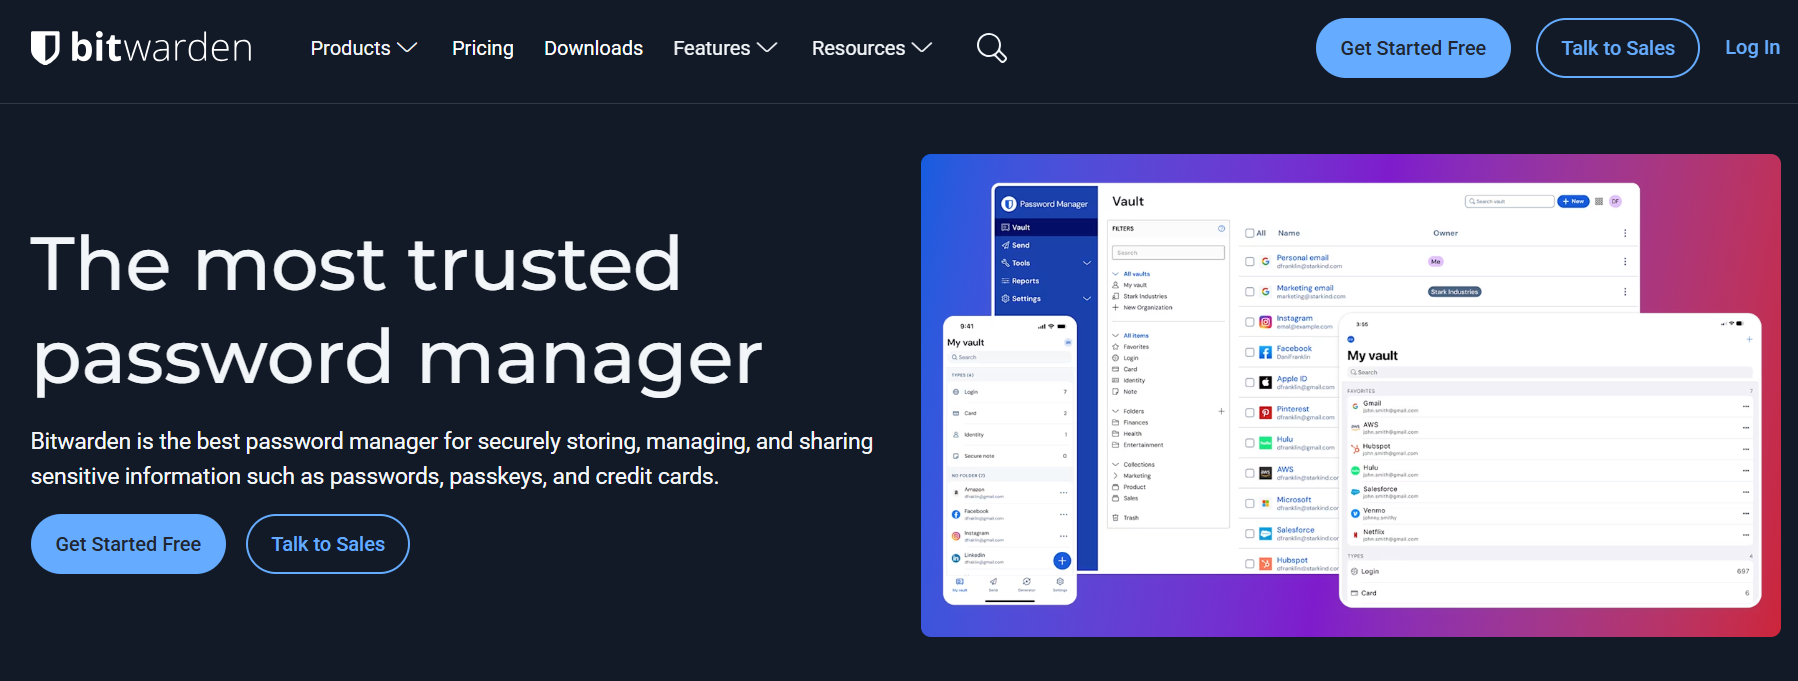Tick the Hulu row checkbox in desktop vault
Viewport: 1798px width, 681px height.
[1250, 443]
